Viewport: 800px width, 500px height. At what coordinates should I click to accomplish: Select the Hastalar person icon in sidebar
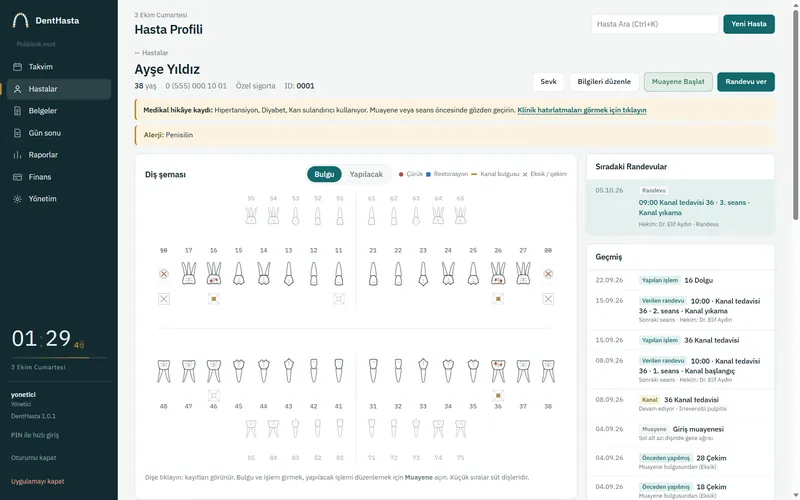click(x=17, y=89)
